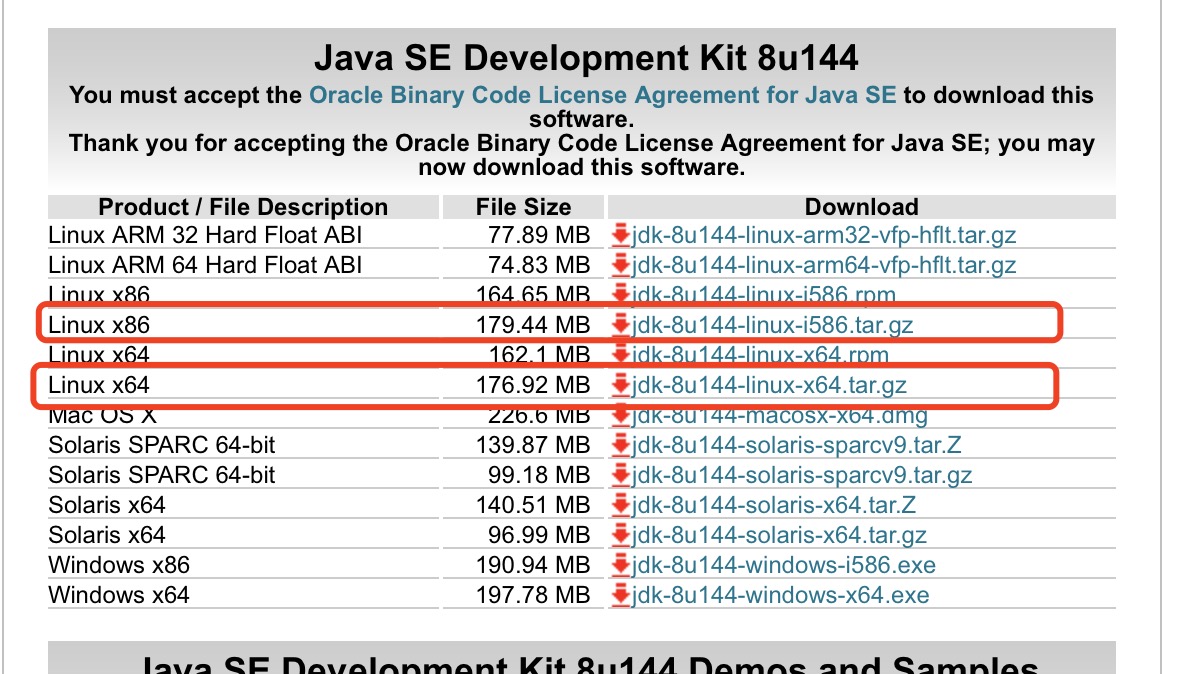Download jdk-8u144-solaris-x64.tar.gz
Image resolution: width=1184 pixels, height=674 pixels.
coord(779,535)
